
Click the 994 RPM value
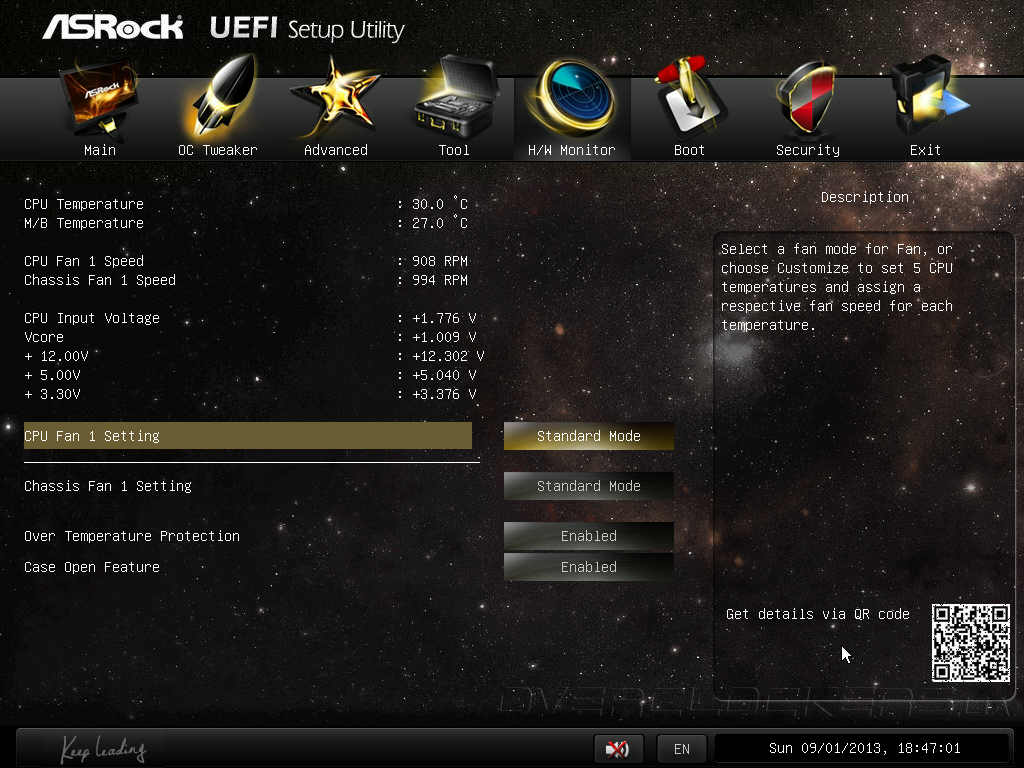[440, 280]
